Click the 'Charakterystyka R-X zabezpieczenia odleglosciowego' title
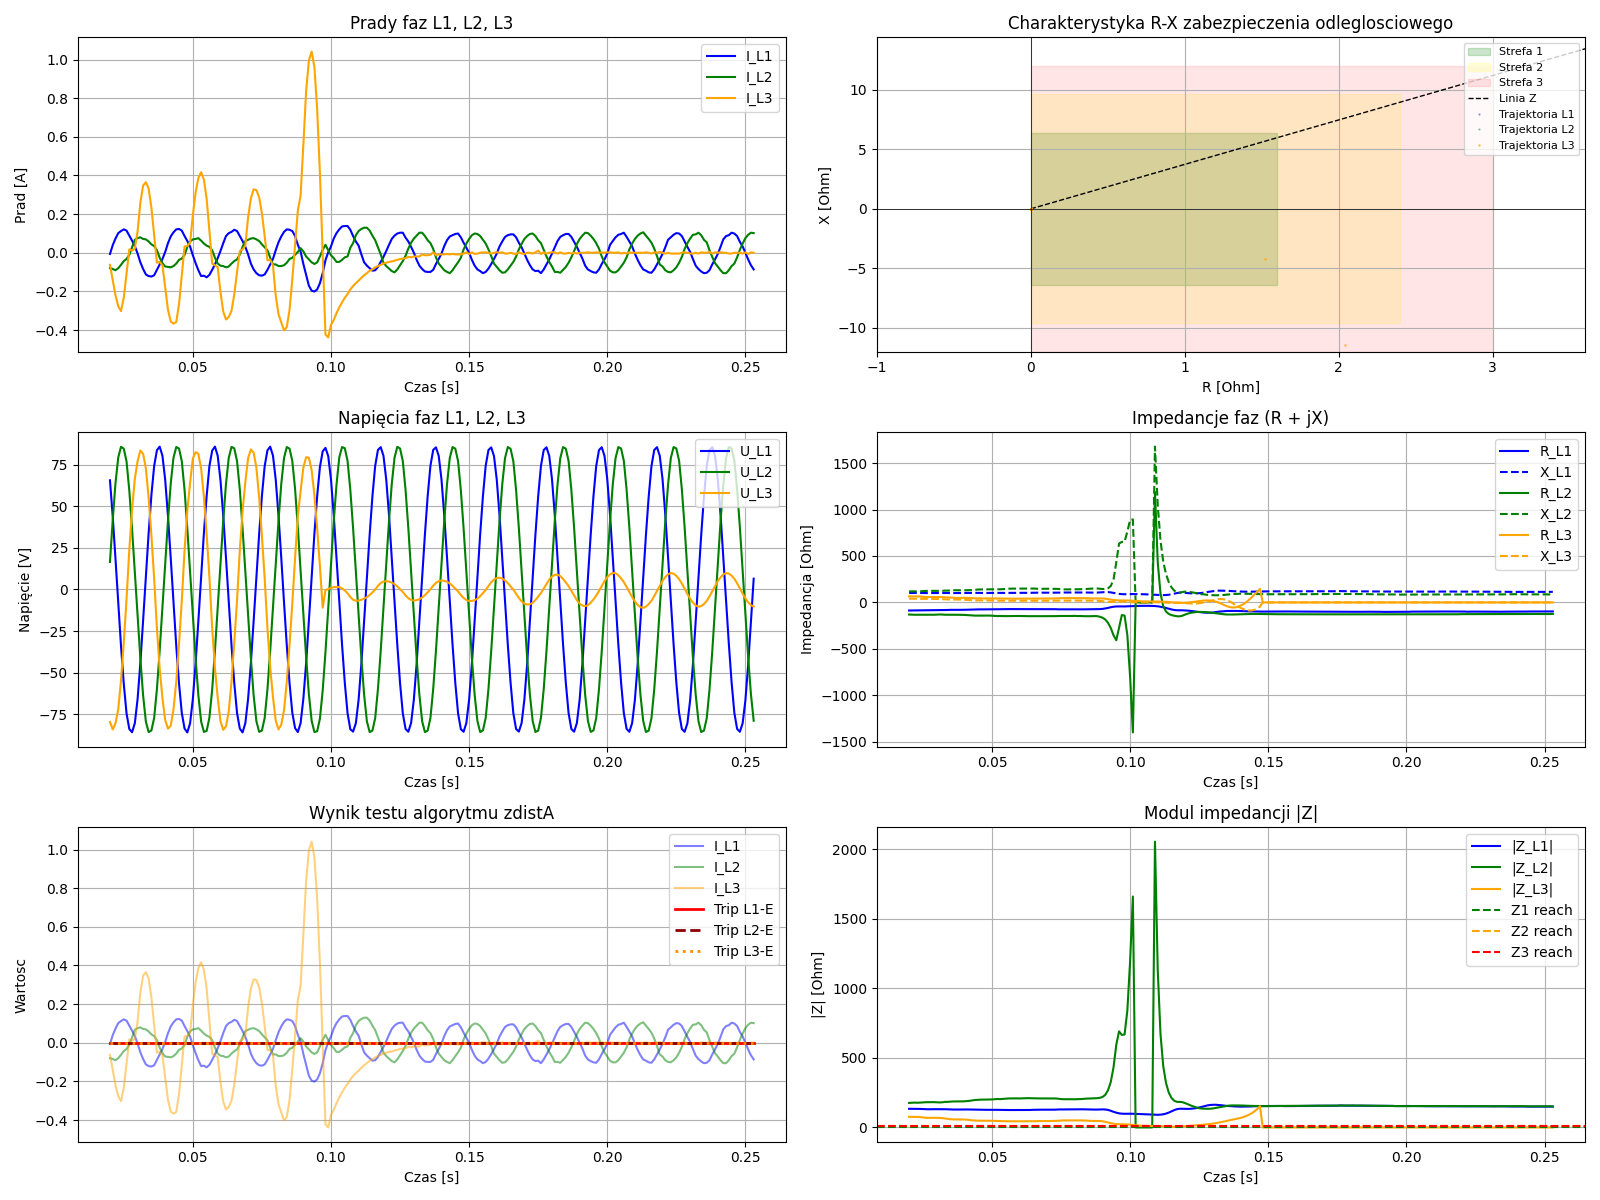 click(1230, 23)
